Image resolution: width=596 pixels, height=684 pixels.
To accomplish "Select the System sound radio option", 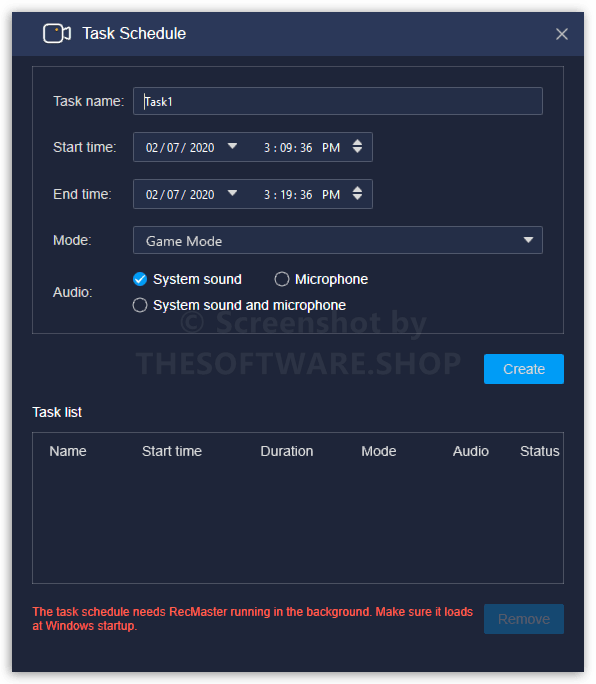I will coord(140,279).
